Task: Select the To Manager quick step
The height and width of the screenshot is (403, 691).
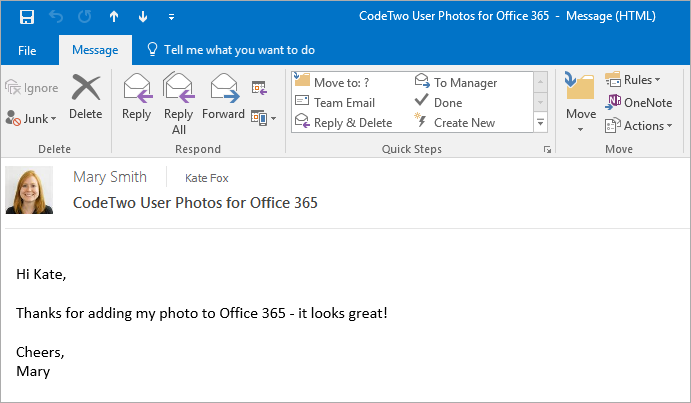Action: tap(456, 82)
